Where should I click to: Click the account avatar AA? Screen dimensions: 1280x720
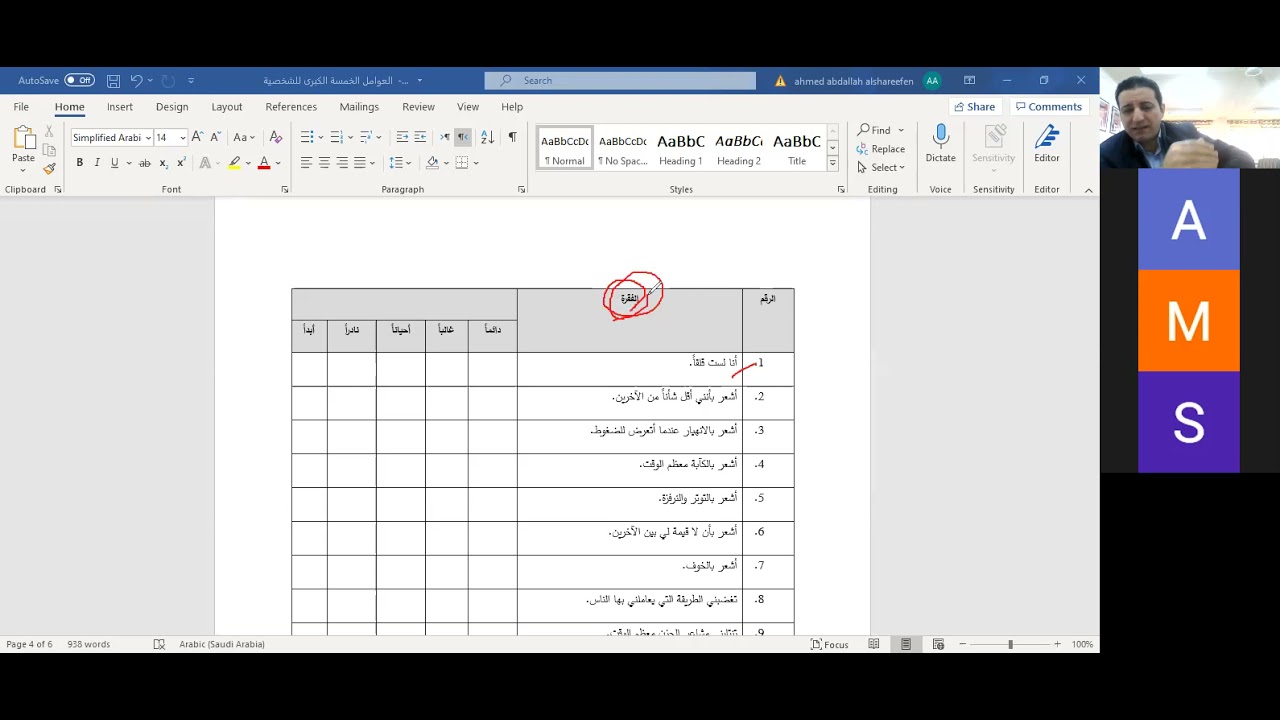click(932, 81)
